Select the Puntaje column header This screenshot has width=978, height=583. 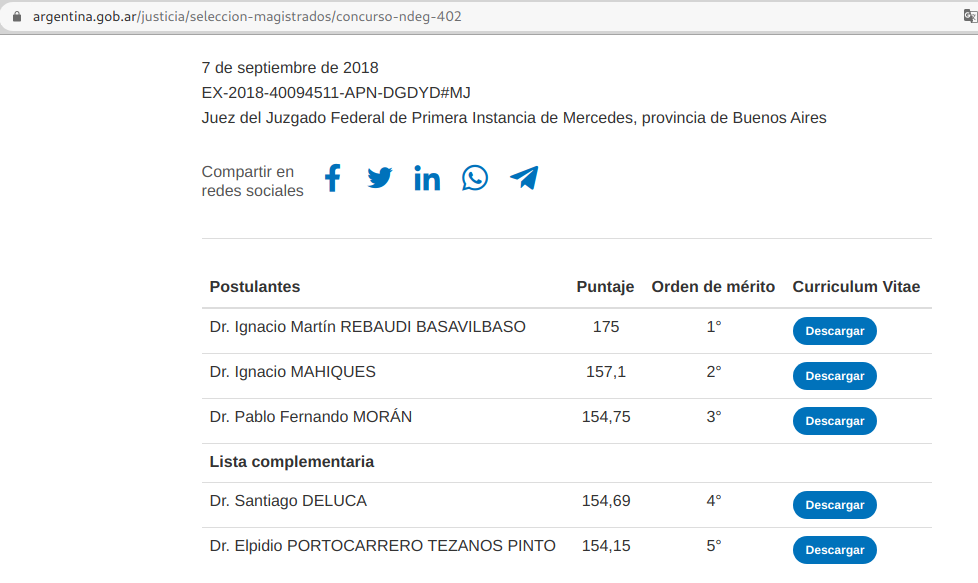point(605,287)
